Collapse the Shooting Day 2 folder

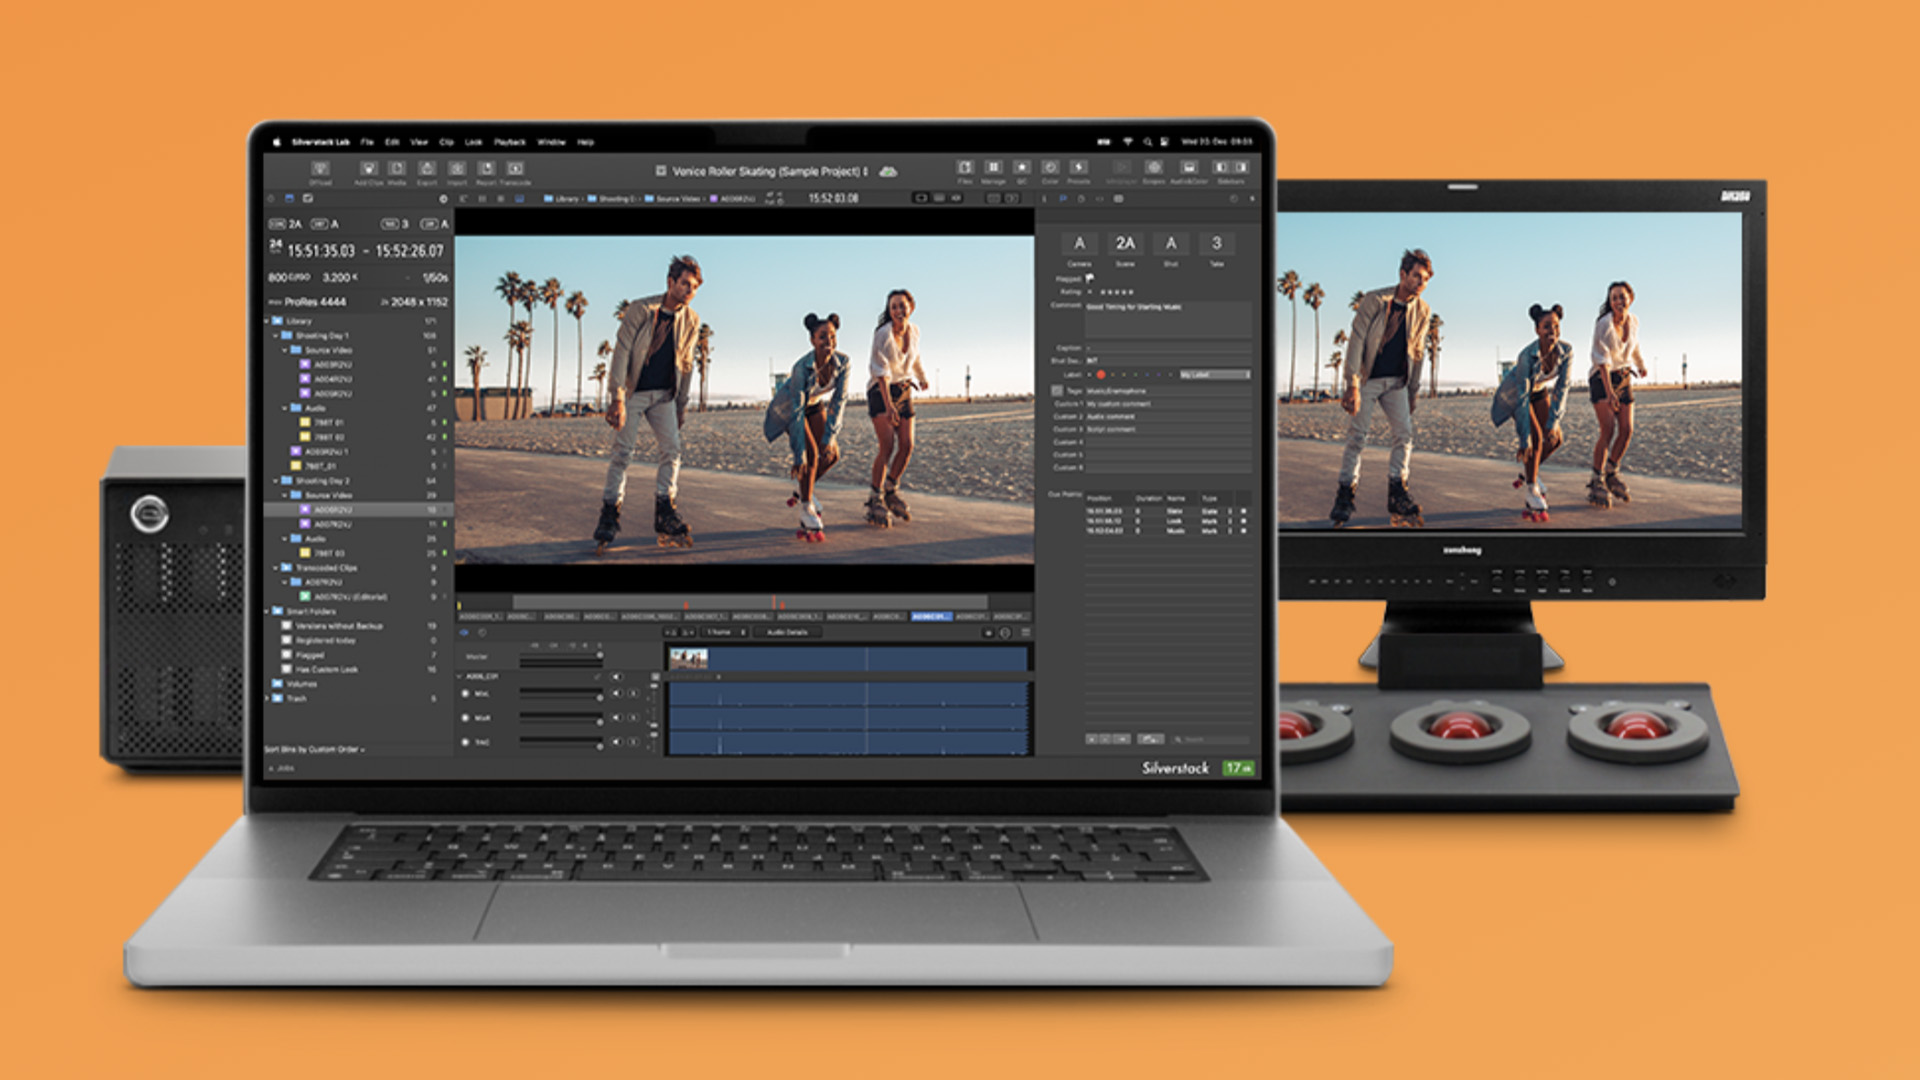pos(276,481)
